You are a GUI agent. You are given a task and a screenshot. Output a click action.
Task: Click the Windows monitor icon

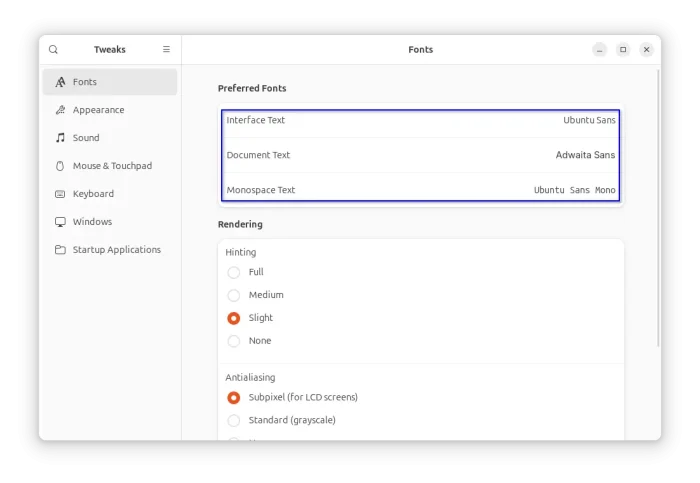60,222
